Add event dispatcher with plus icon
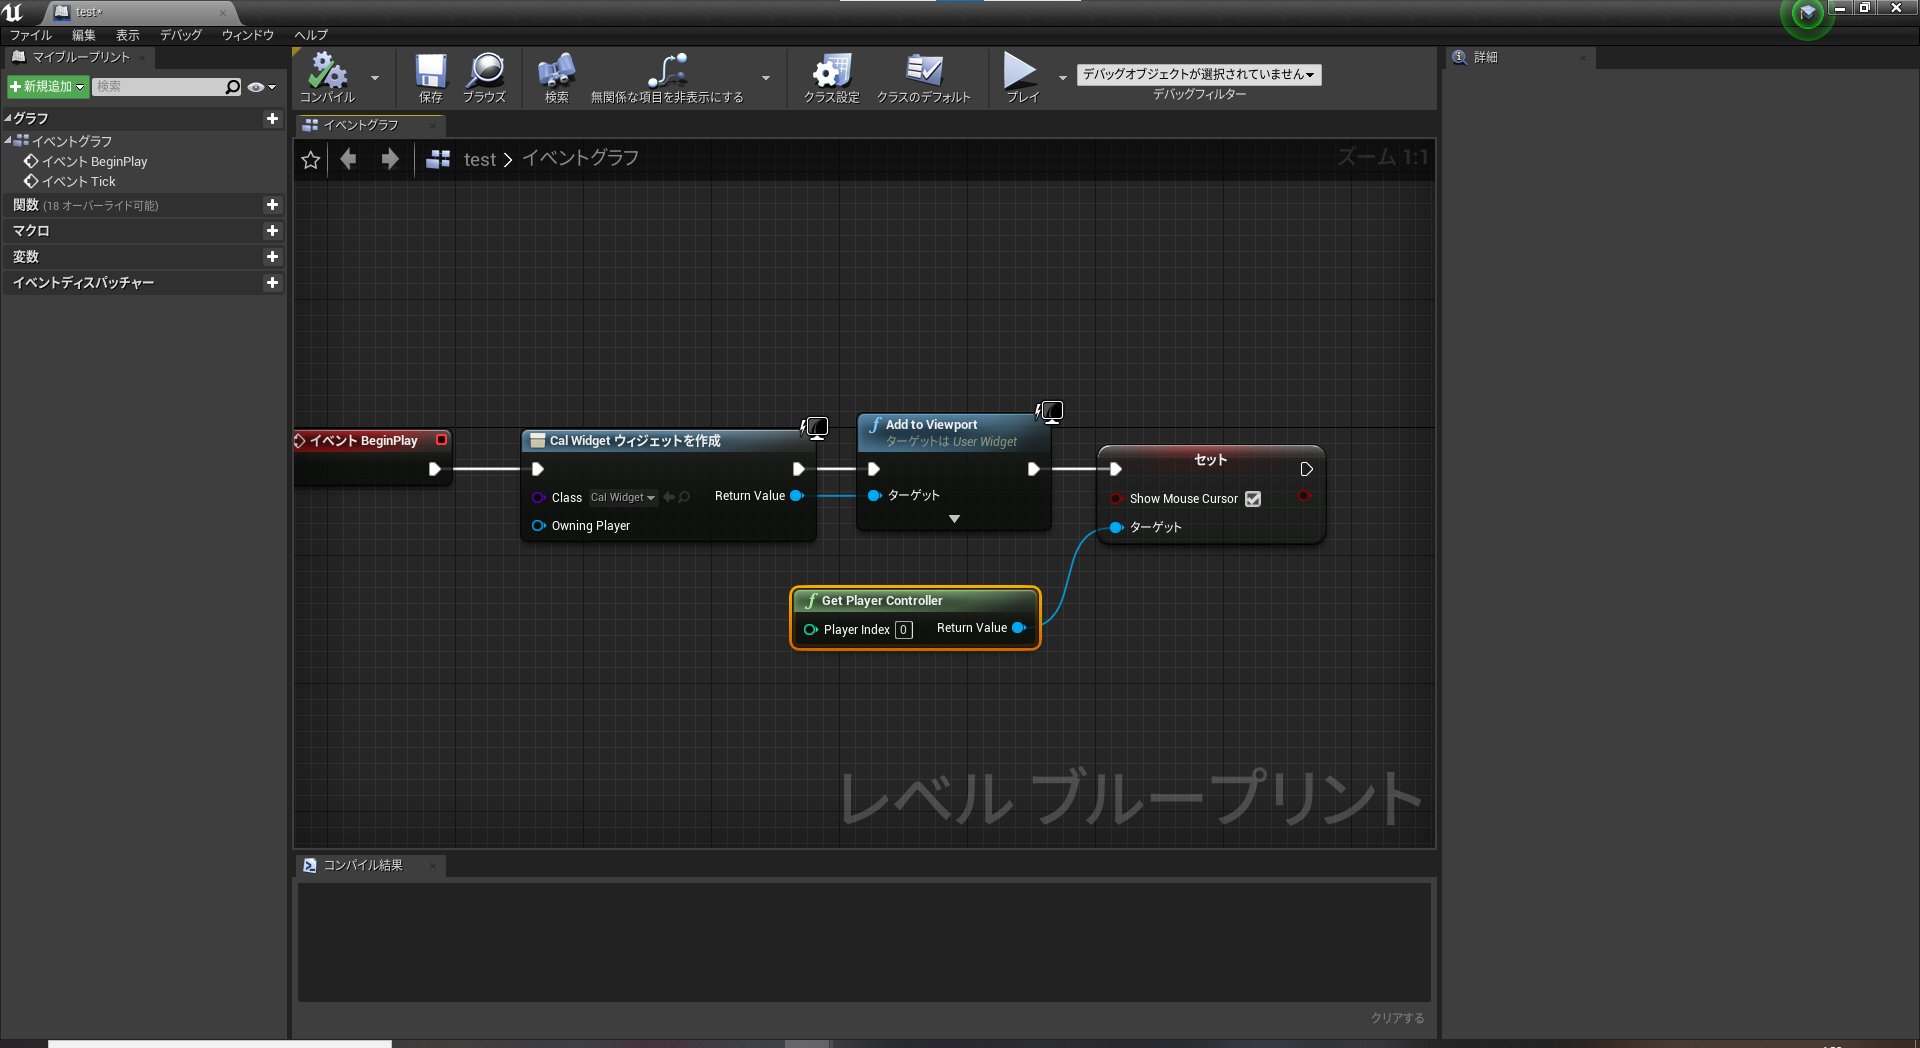The height and width of the screenshot is (1048, 1920). (272, 283)
